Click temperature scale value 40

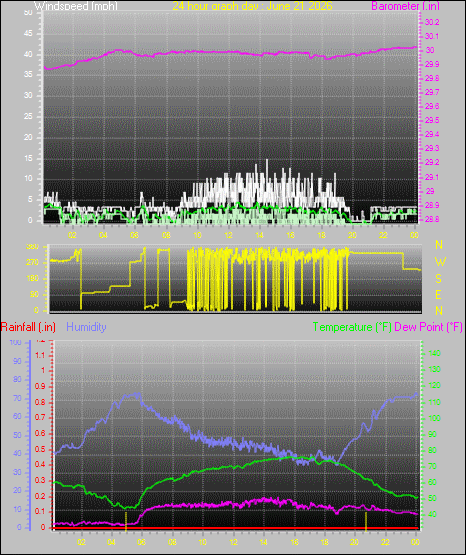(x=432, y=514)
